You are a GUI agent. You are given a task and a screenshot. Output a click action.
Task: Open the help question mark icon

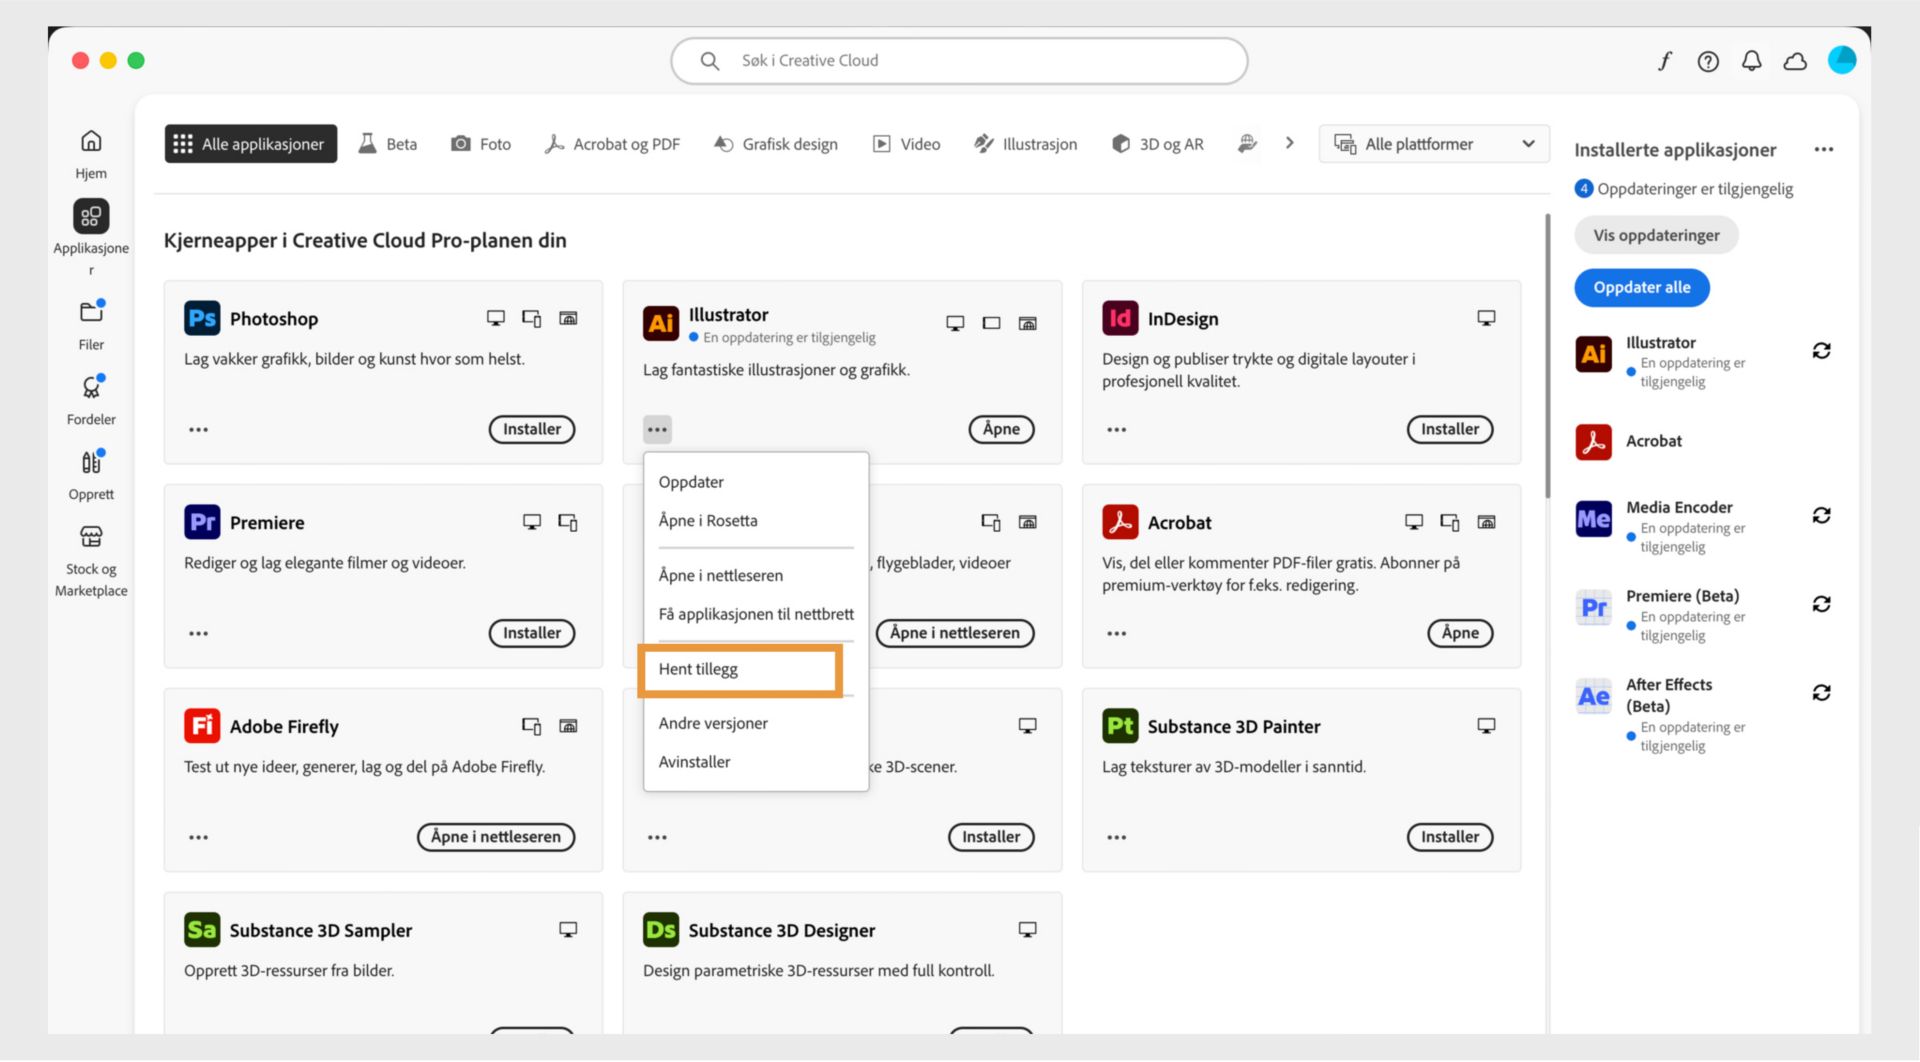pyautogui.click(x=1708, y=61)
